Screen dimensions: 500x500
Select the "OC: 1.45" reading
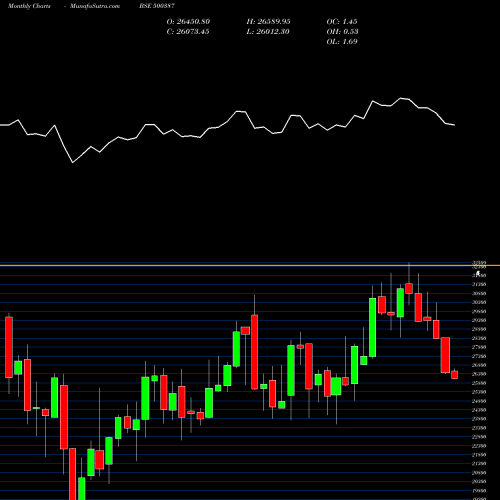[342, 22]
